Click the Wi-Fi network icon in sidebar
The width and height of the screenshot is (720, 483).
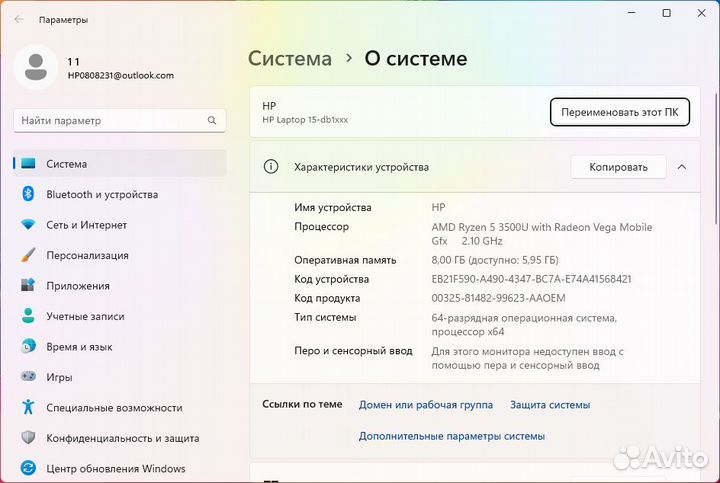(28, 225)
